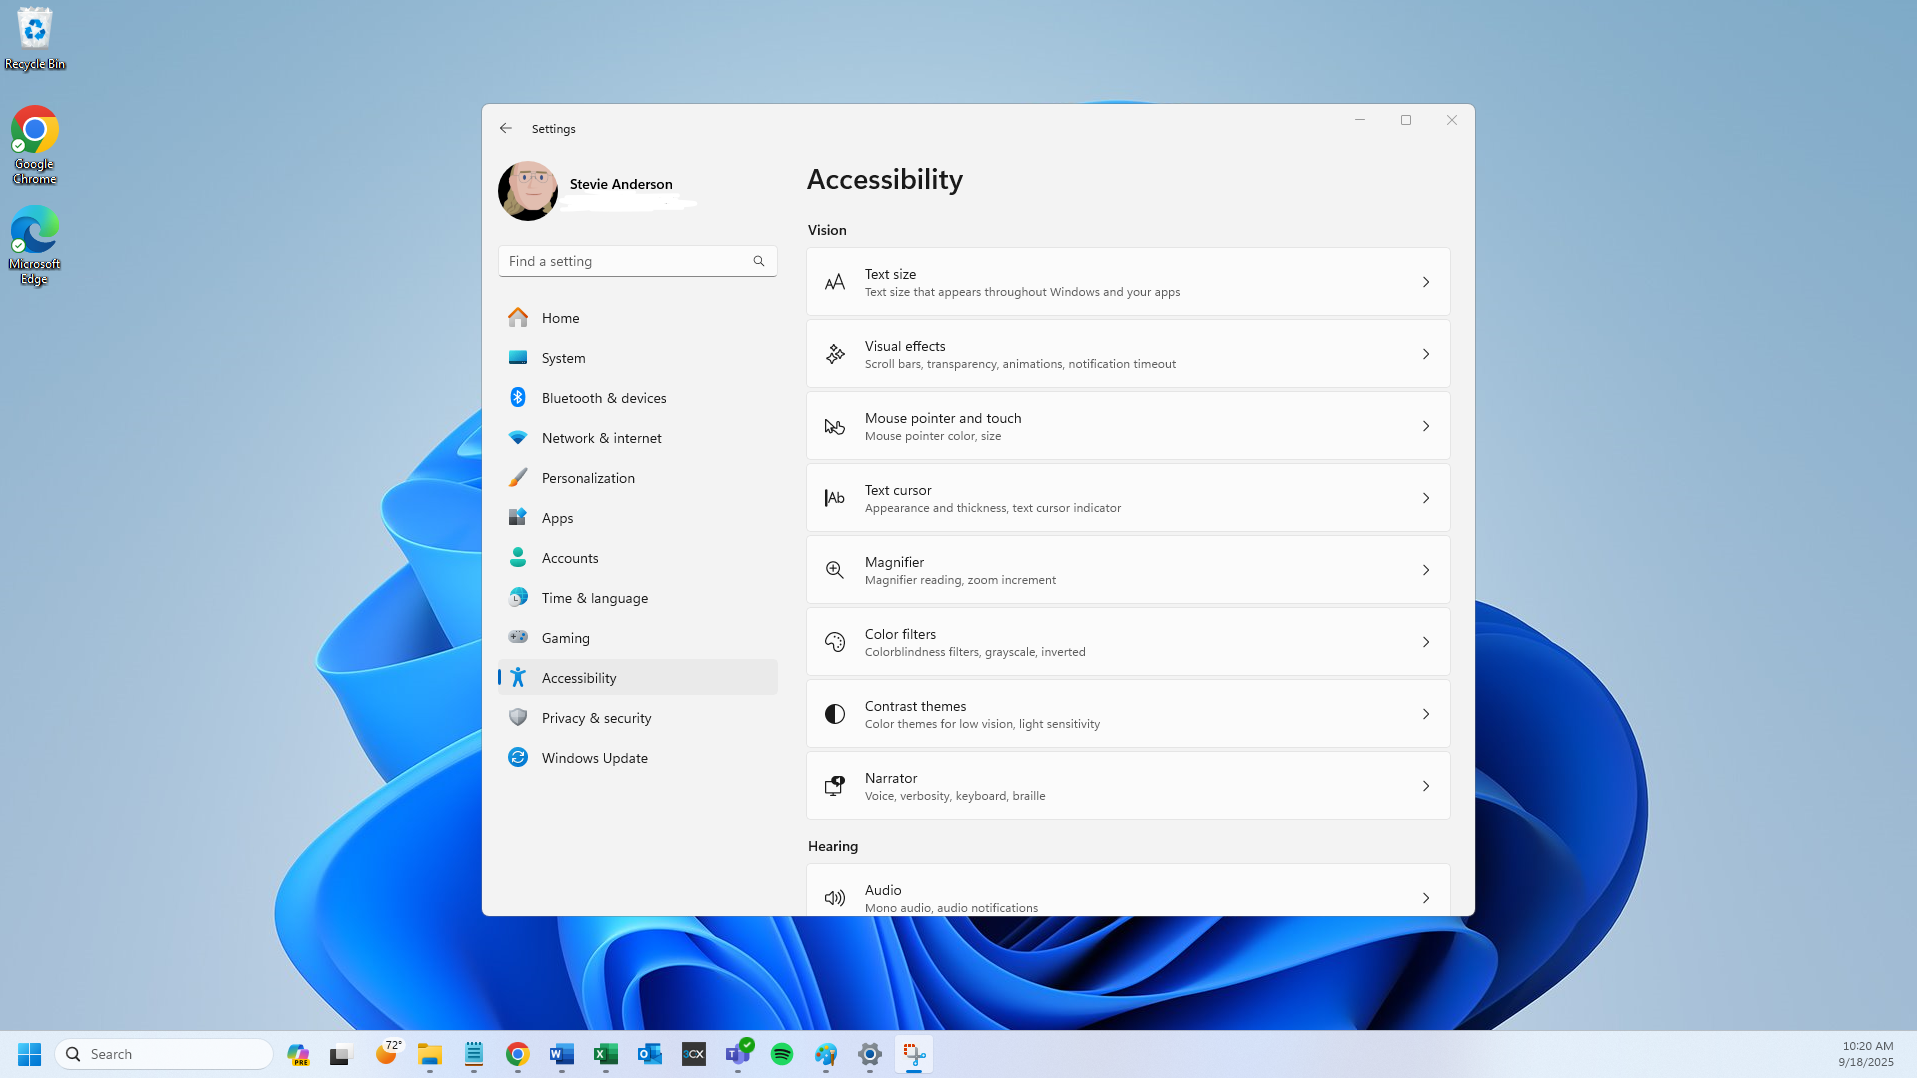Open the Narrator option
The width and height of the screenshot is (1917, 1078).
point(1128,786)
